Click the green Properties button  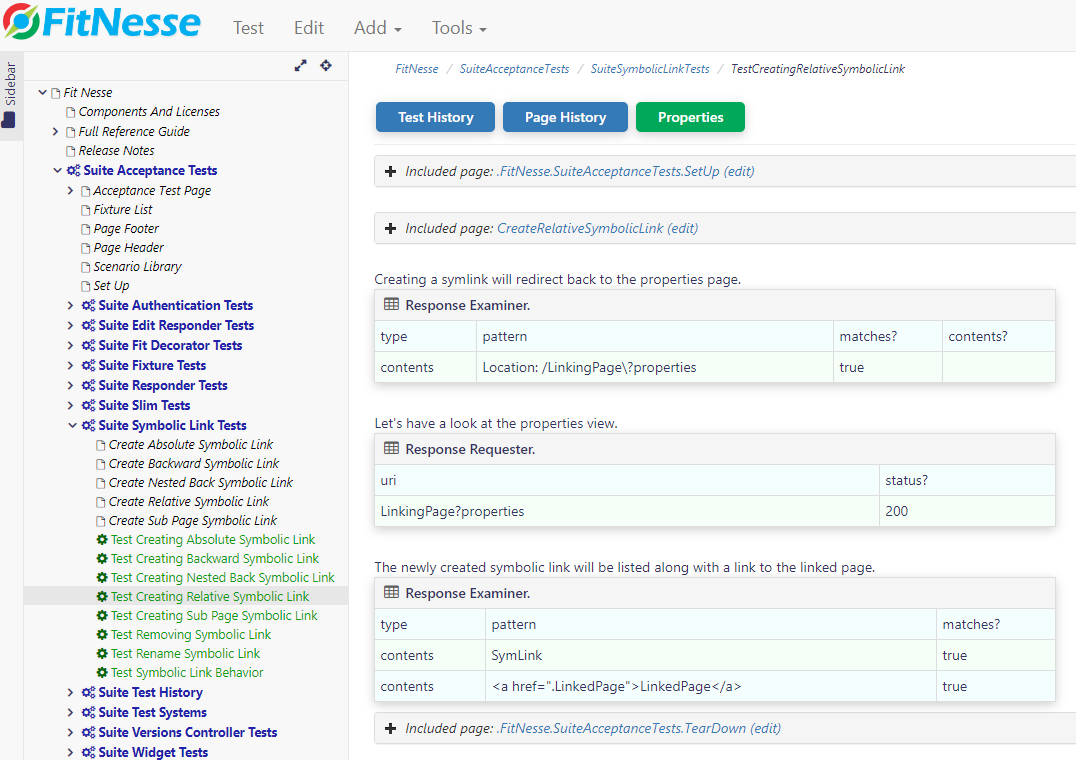pos(690,117)
